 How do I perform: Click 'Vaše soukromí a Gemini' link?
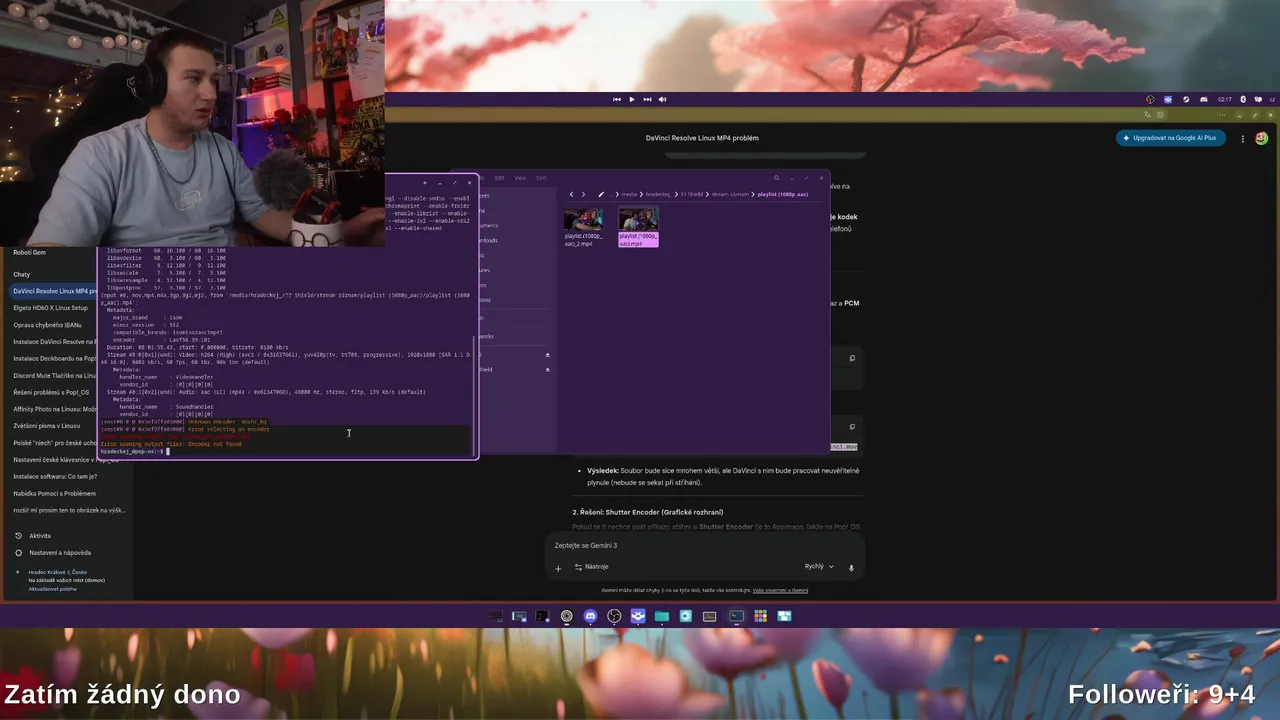[x=780, y=590]
